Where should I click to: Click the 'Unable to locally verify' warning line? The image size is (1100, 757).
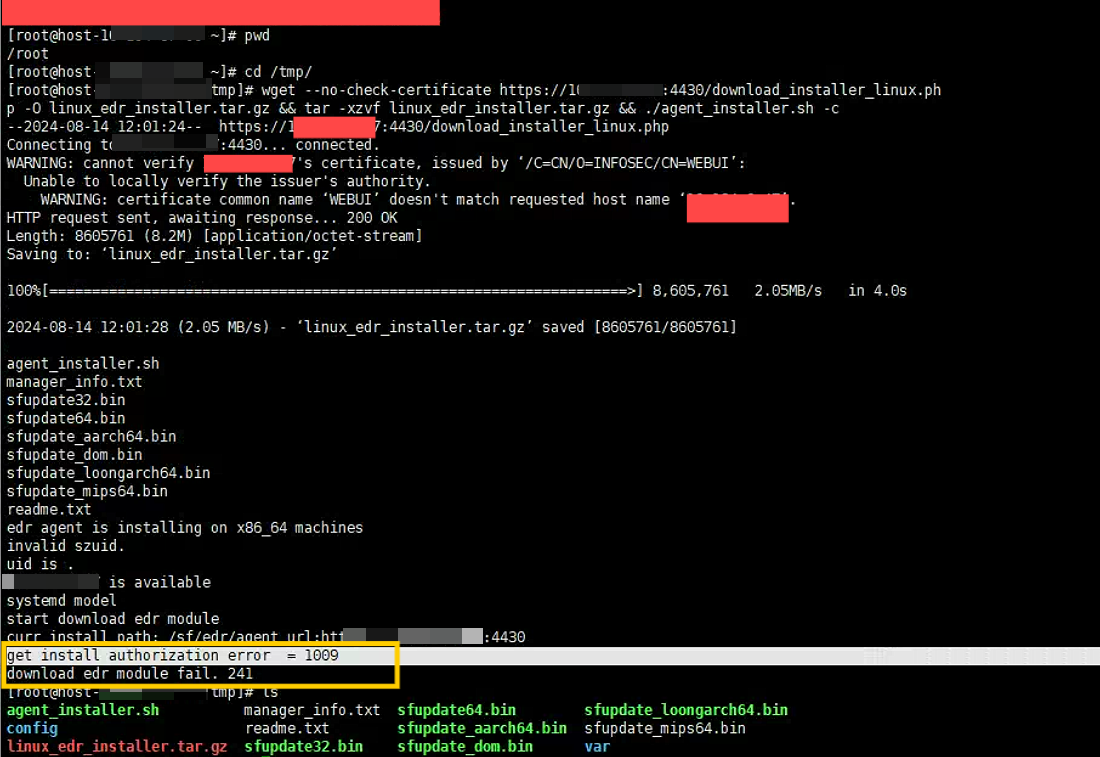click(226, 181)
